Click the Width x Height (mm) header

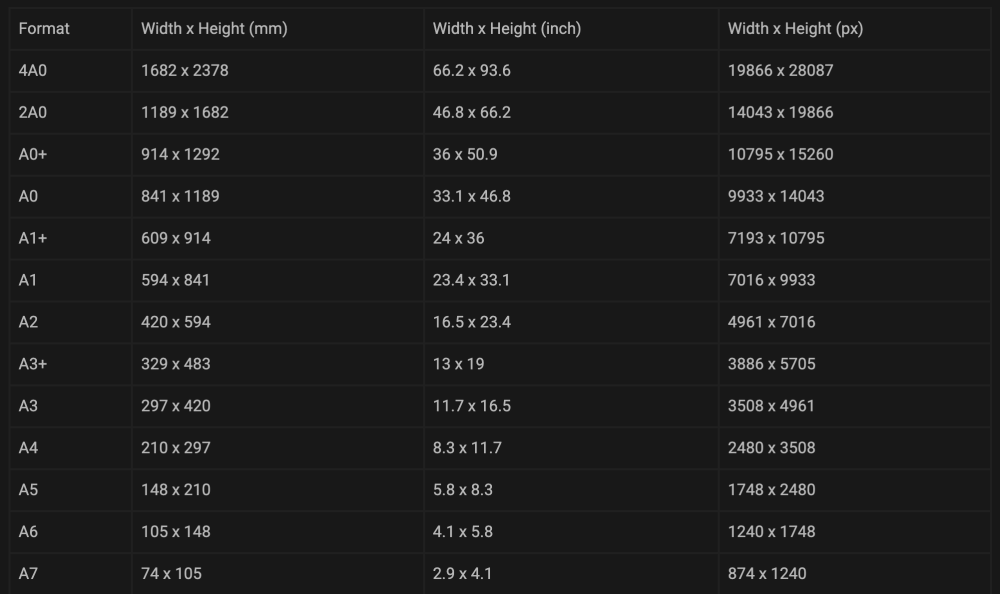[x=214, y=29]
